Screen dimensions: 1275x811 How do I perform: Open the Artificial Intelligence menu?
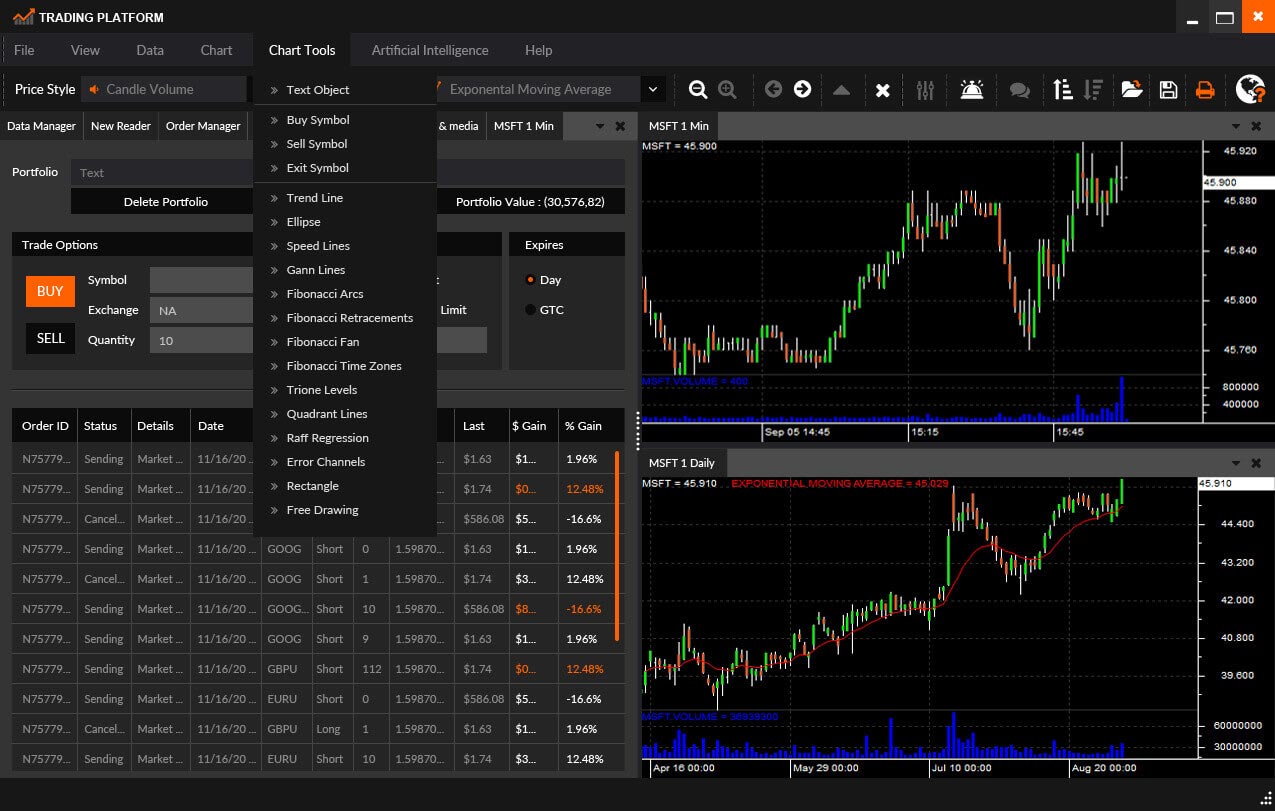(x=430, y=50)
